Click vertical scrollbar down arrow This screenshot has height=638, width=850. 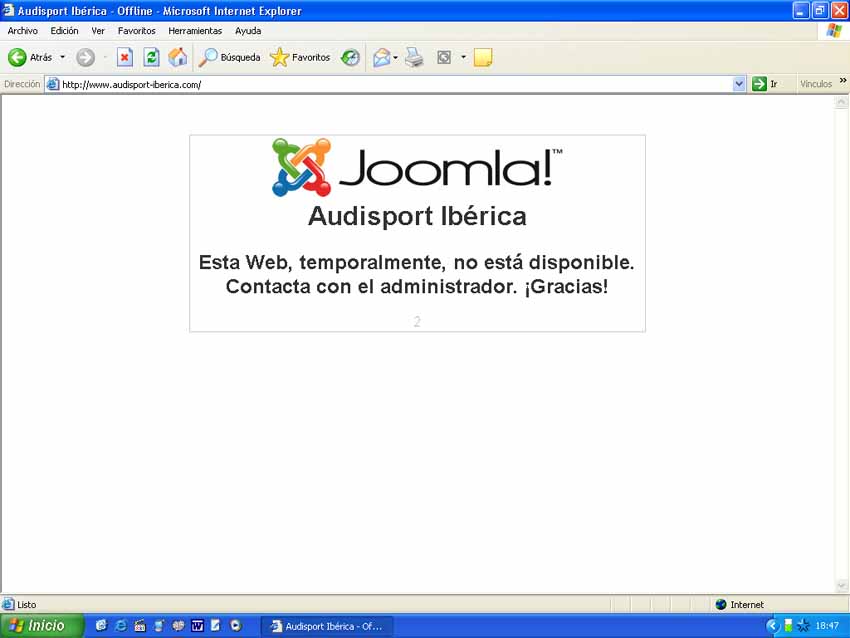tap(841, 586)
